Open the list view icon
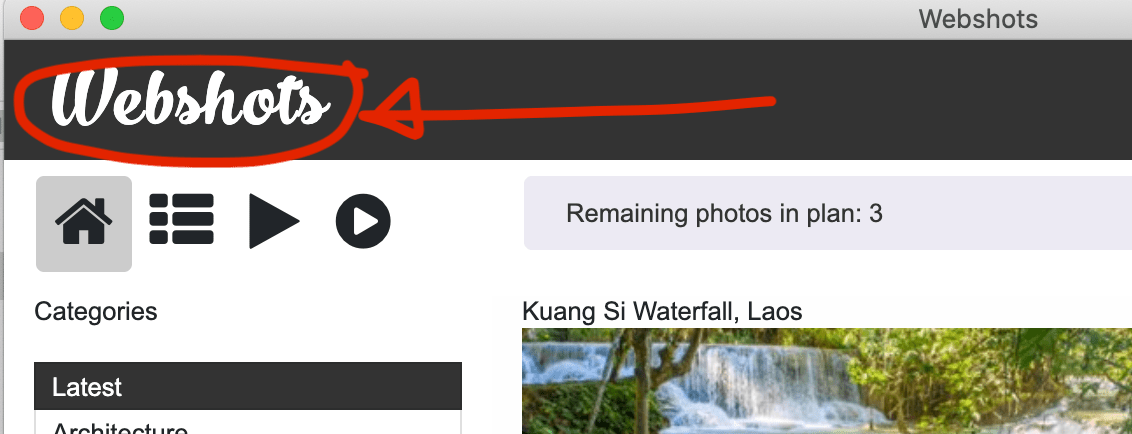This screenshot has height=434, width=1132. 181,220
